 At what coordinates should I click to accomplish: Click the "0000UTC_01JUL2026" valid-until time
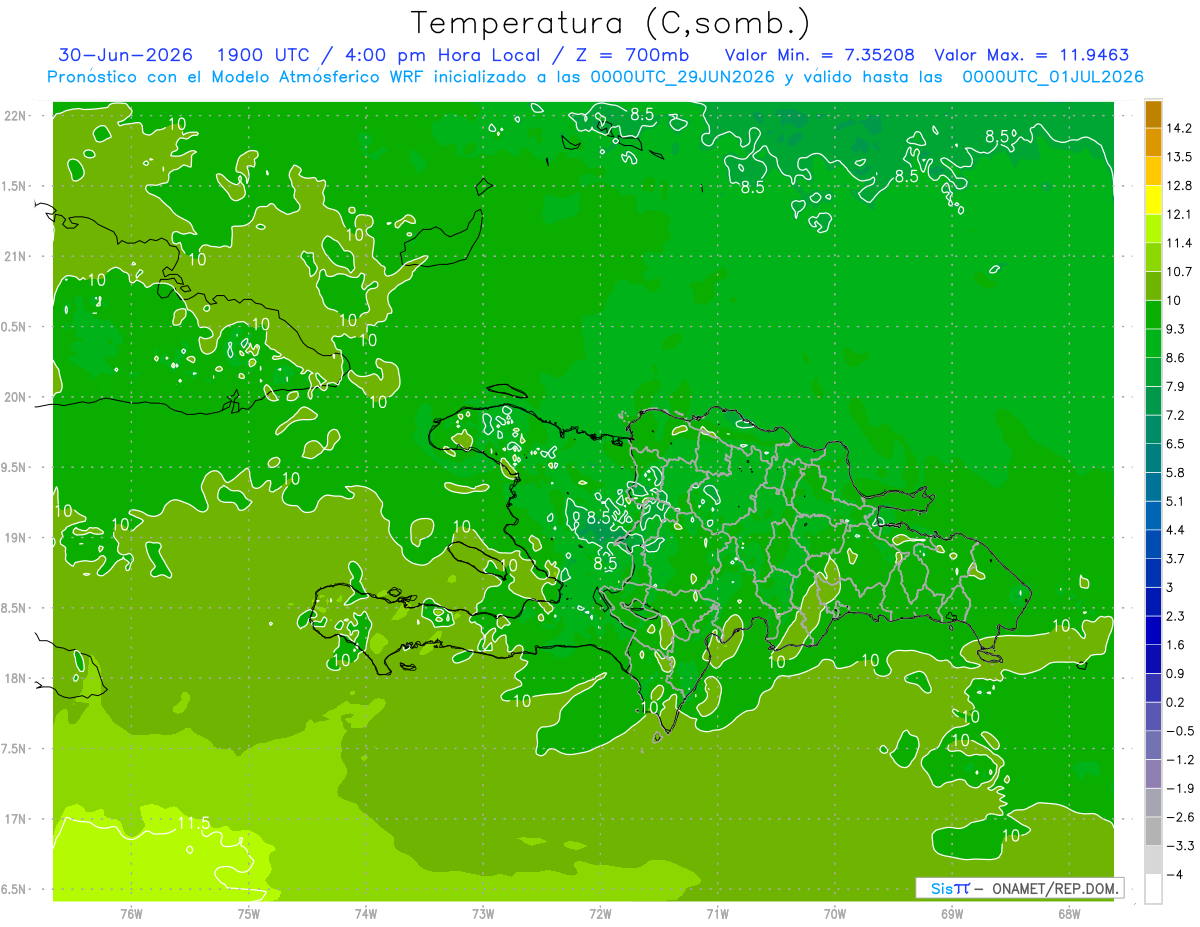[1052, 77]
